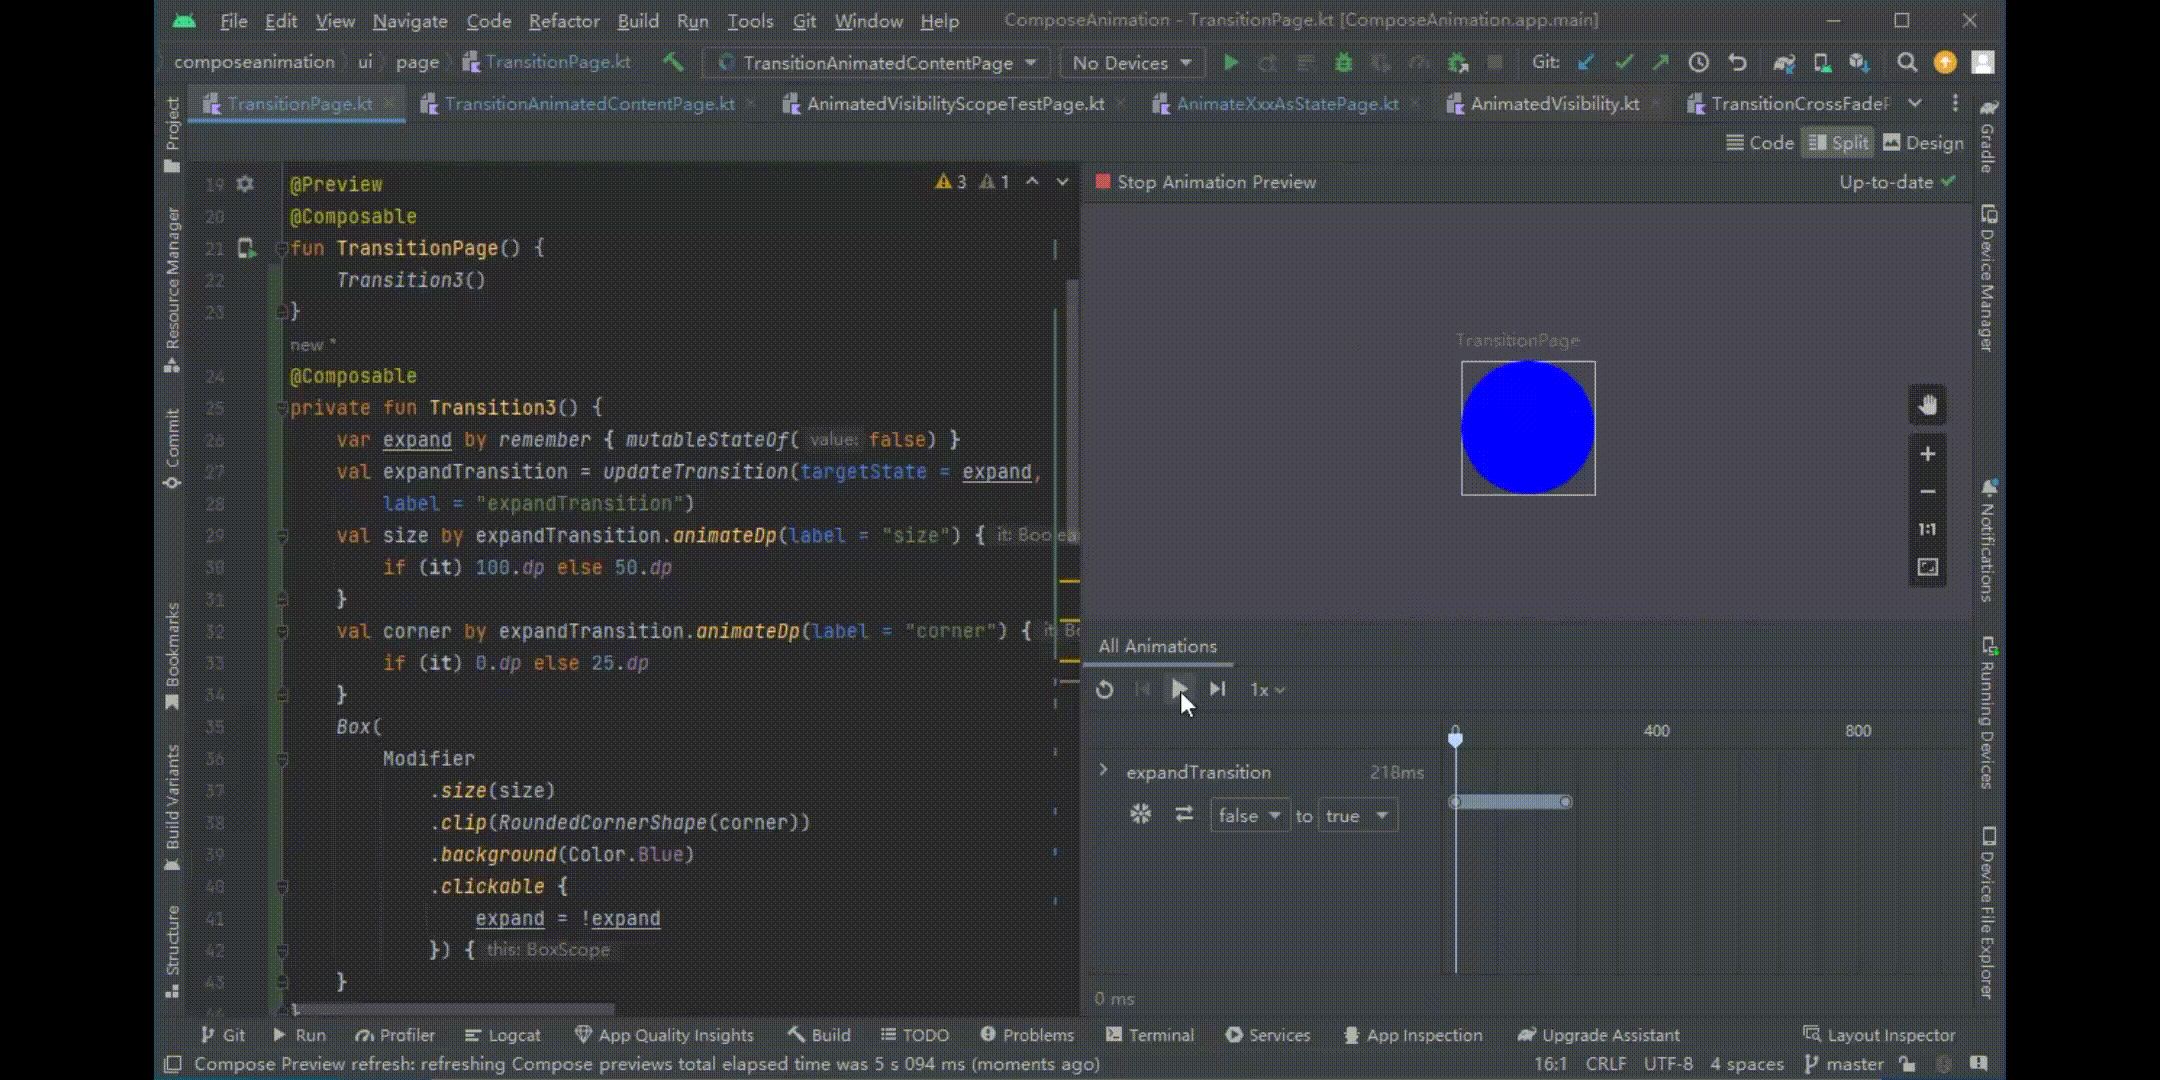Screen dimensions: 2160x1080
Task: Switch editor to Code view
Action: coord(1760,143)
